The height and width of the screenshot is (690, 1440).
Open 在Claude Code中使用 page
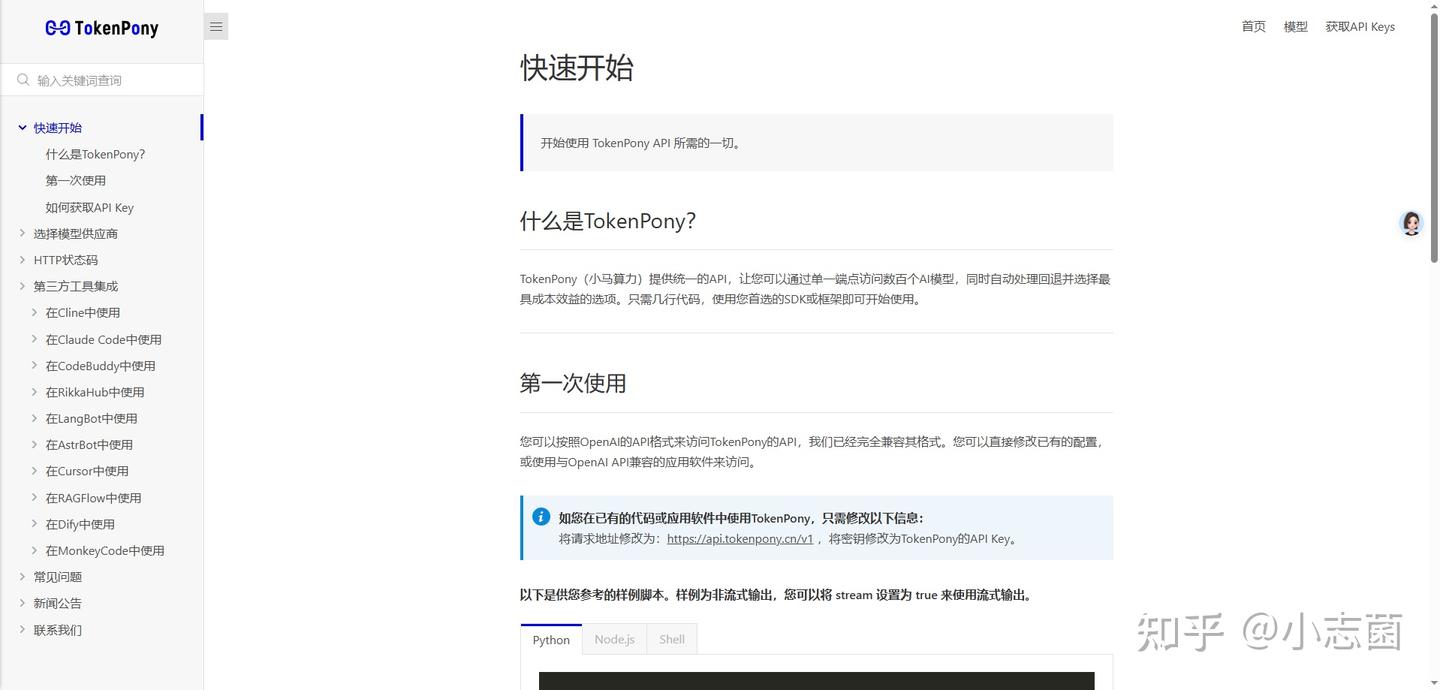(x=103, y=339)
